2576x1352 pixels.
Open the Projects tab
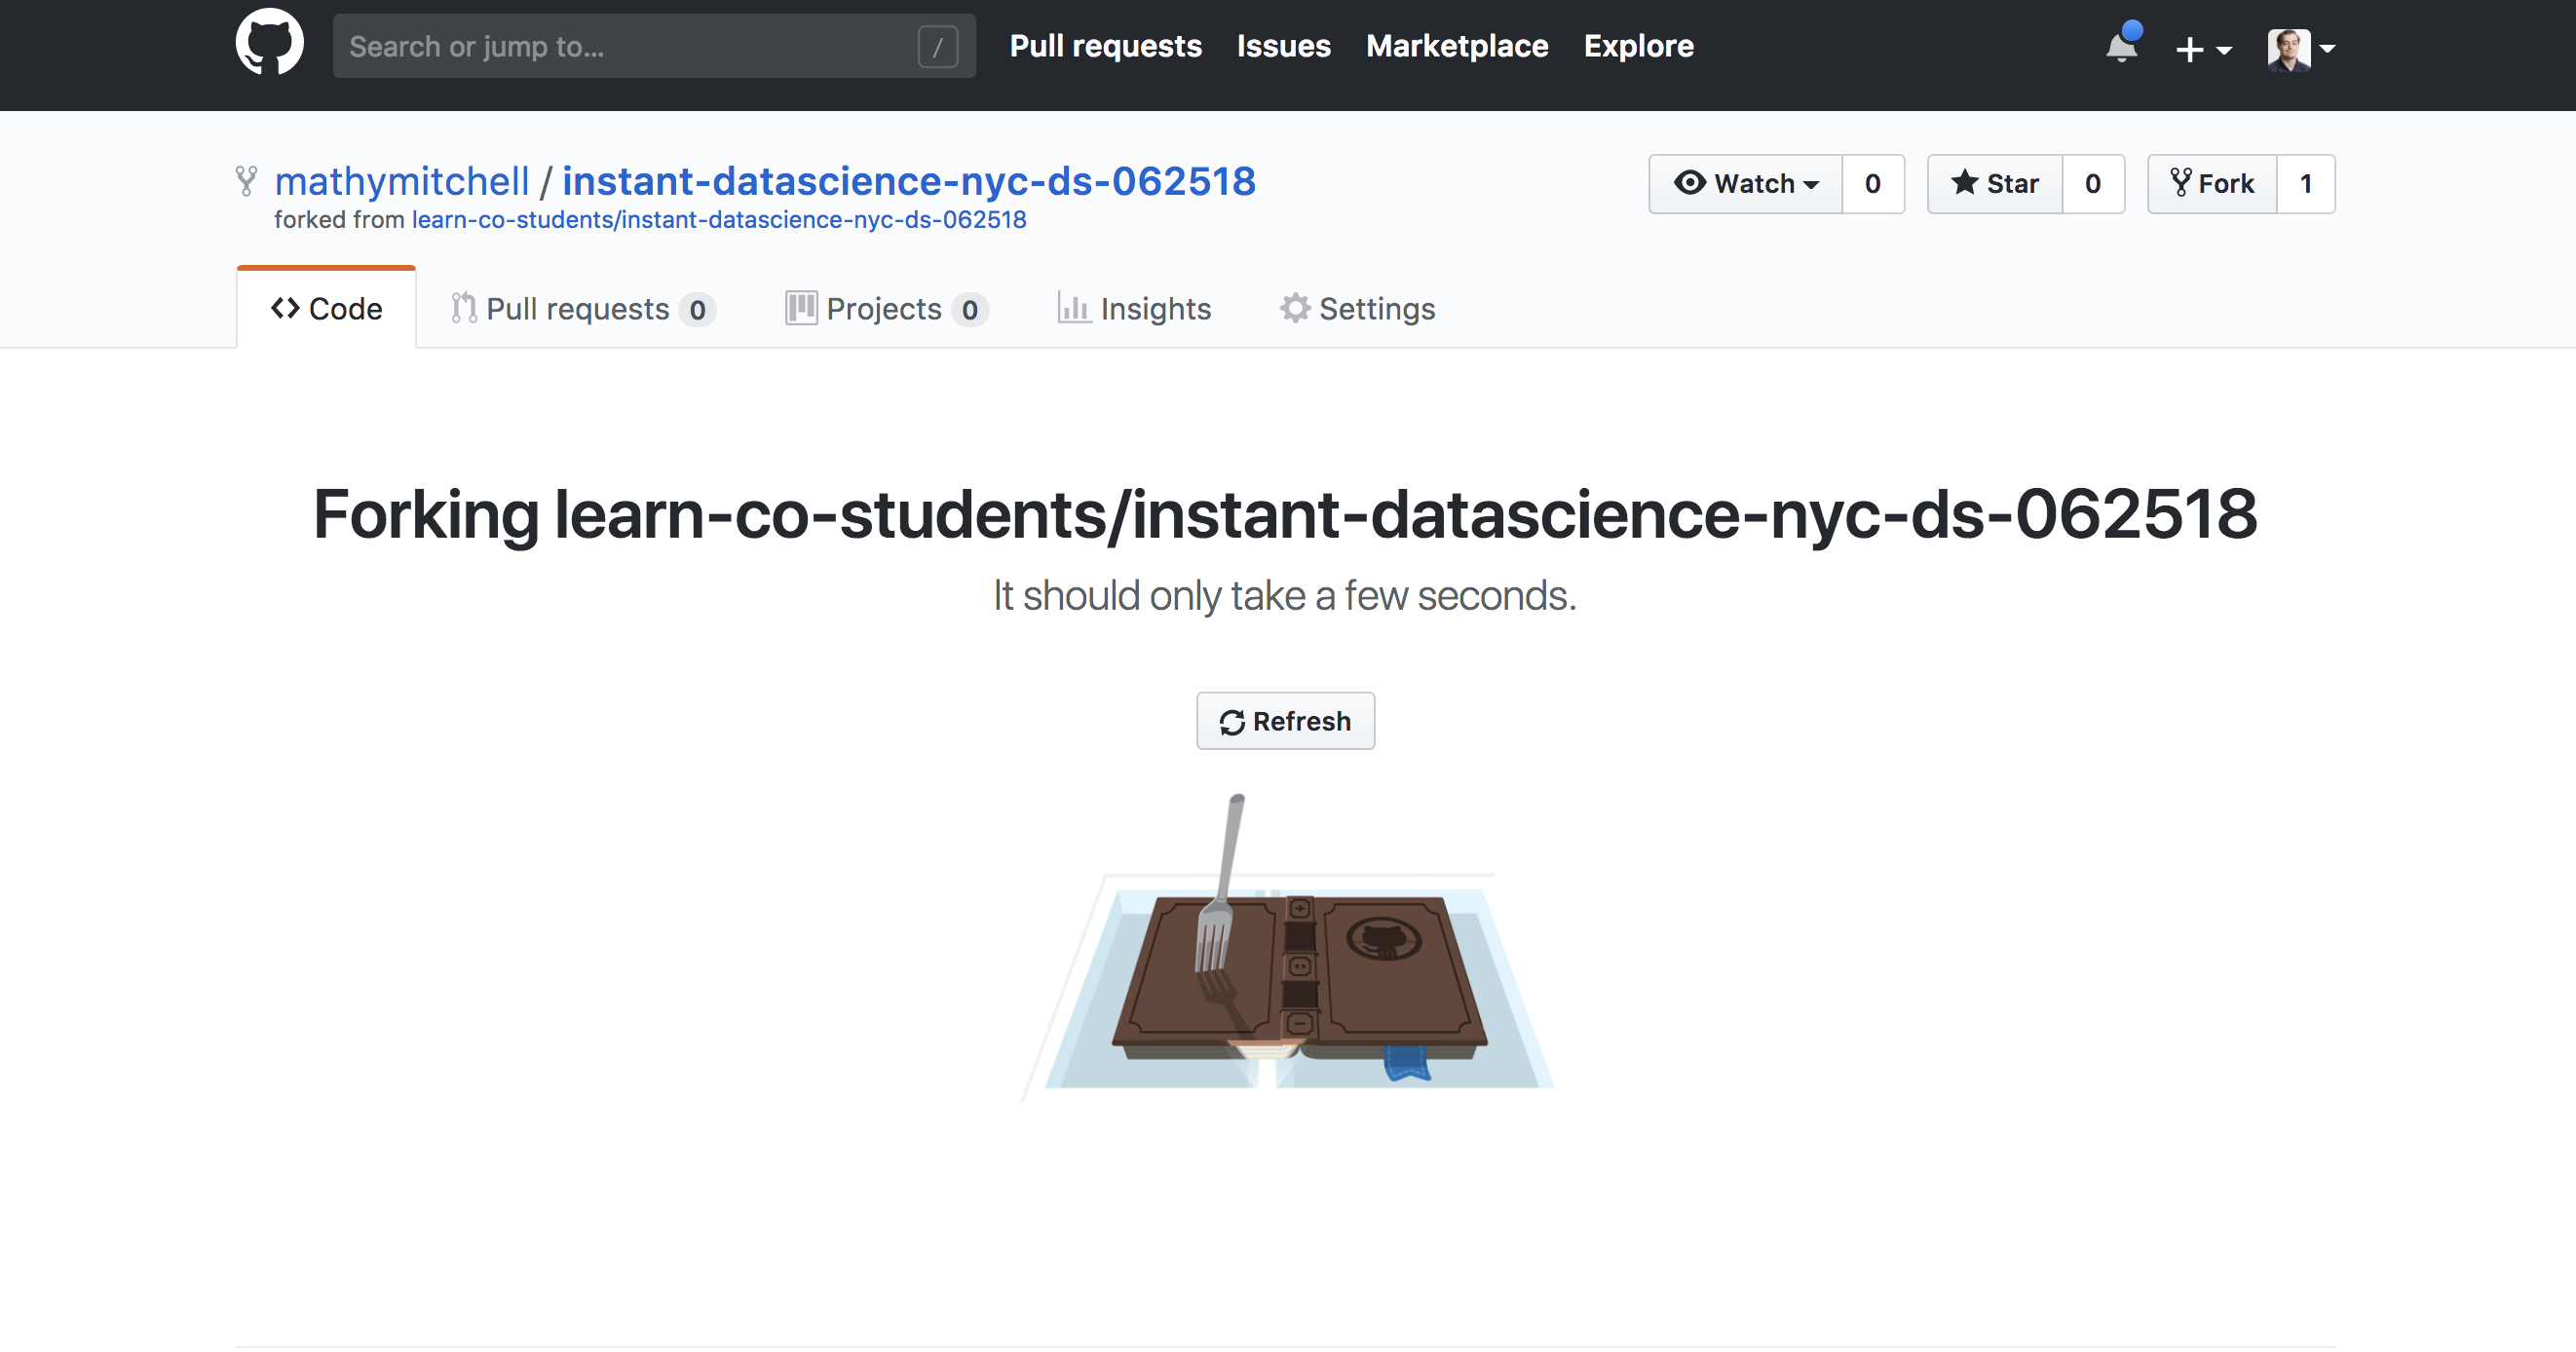[885, 308]
